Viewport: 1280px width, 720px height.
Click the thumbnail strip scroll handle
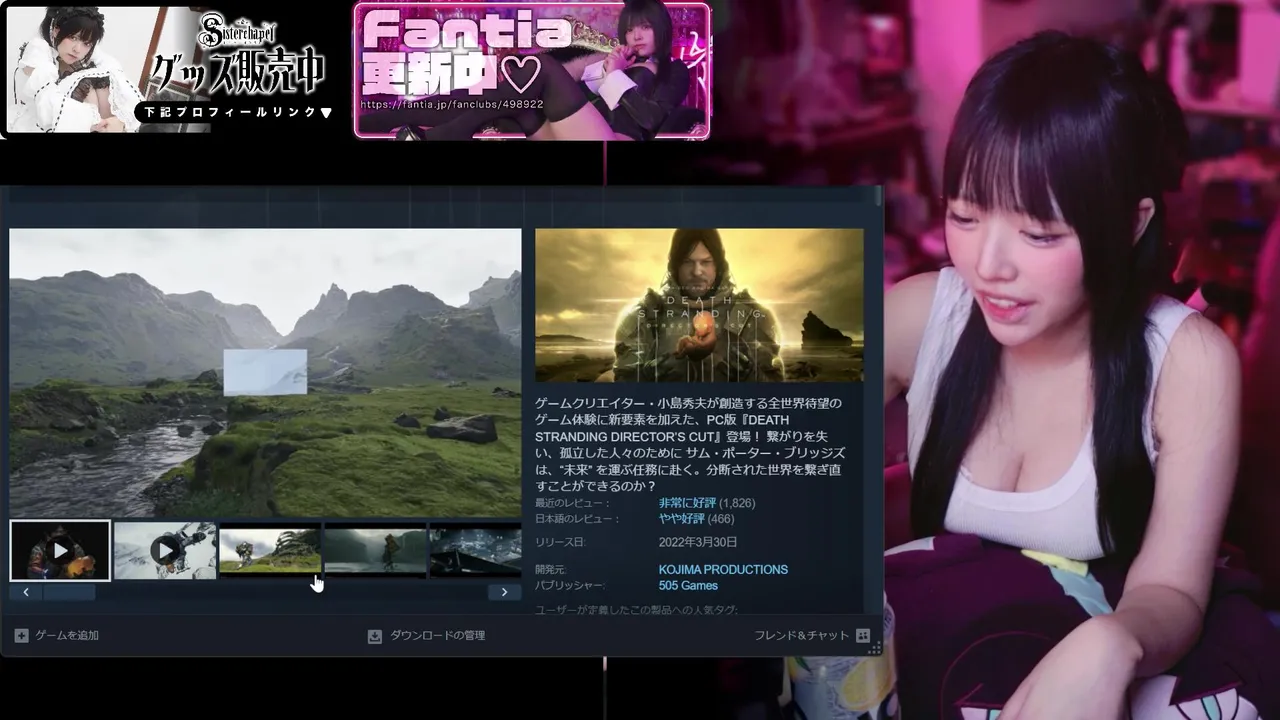click(69, 592)
